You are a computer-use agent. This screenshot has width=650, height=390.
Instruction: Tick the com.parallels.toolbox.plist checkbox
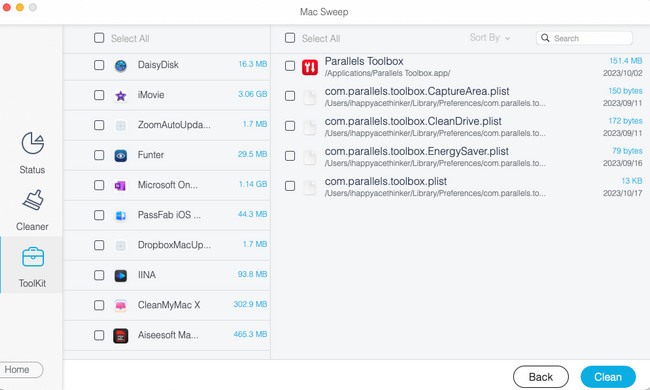point(290,186)
